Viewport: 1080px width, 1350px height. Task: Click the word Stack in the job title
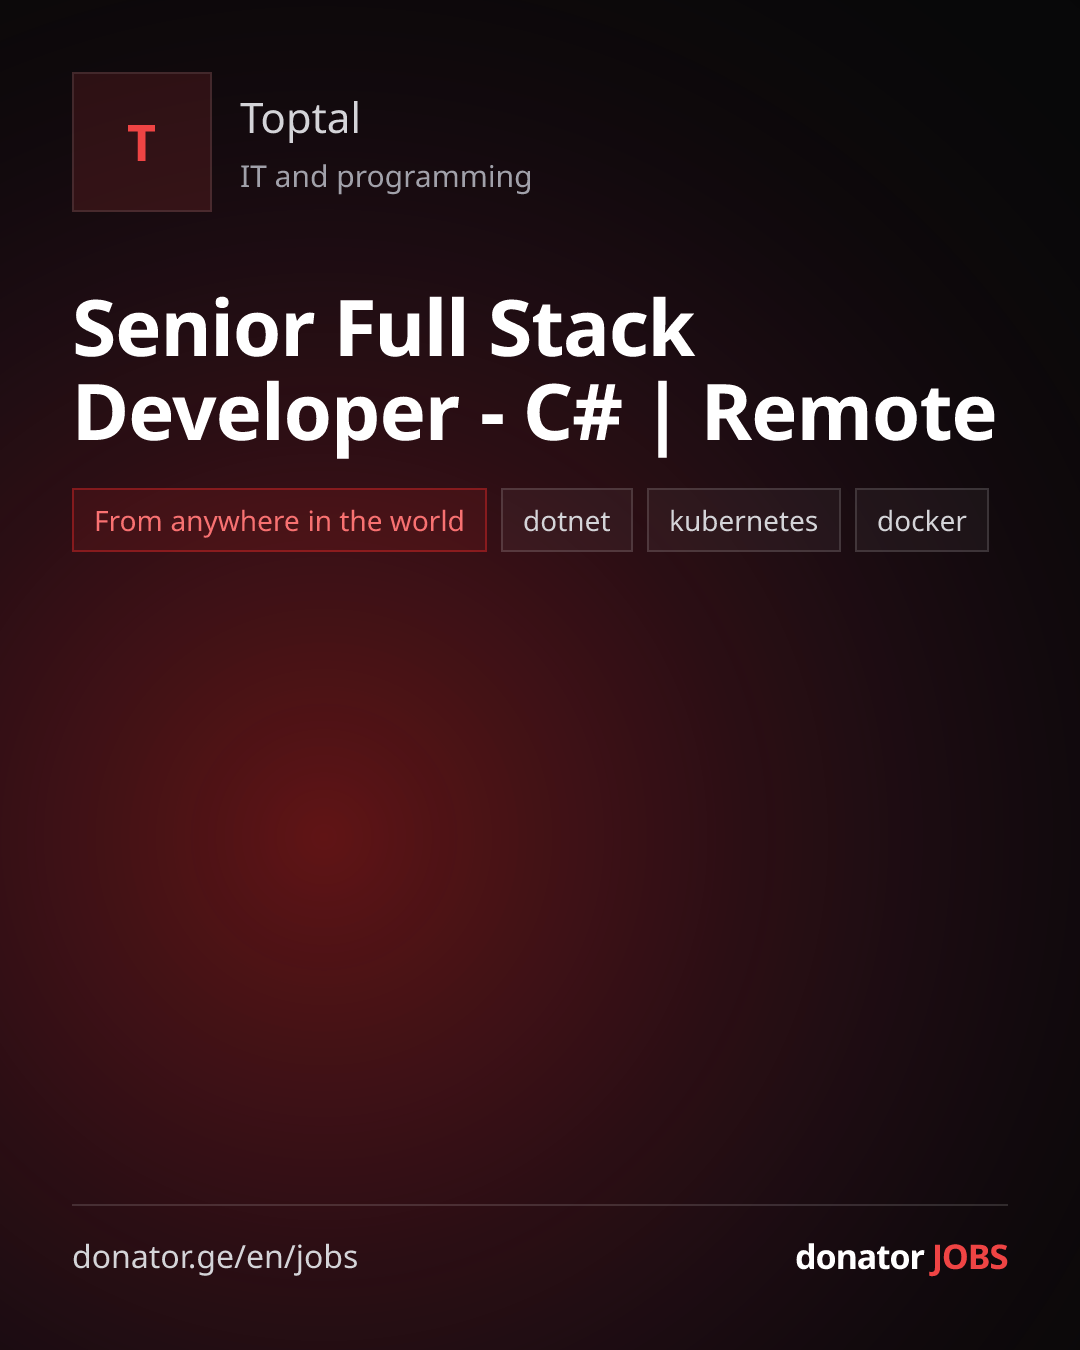[x=592, y=328]
